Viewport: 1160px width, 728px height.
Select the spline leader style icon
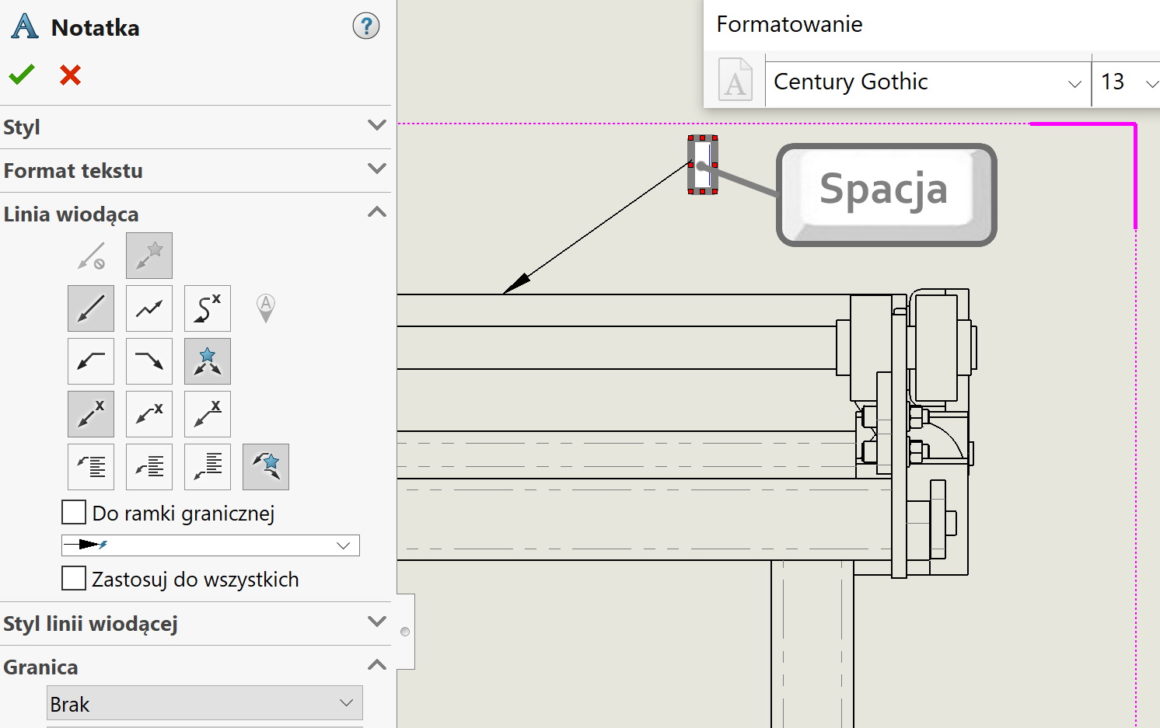[x=207, y=307]
